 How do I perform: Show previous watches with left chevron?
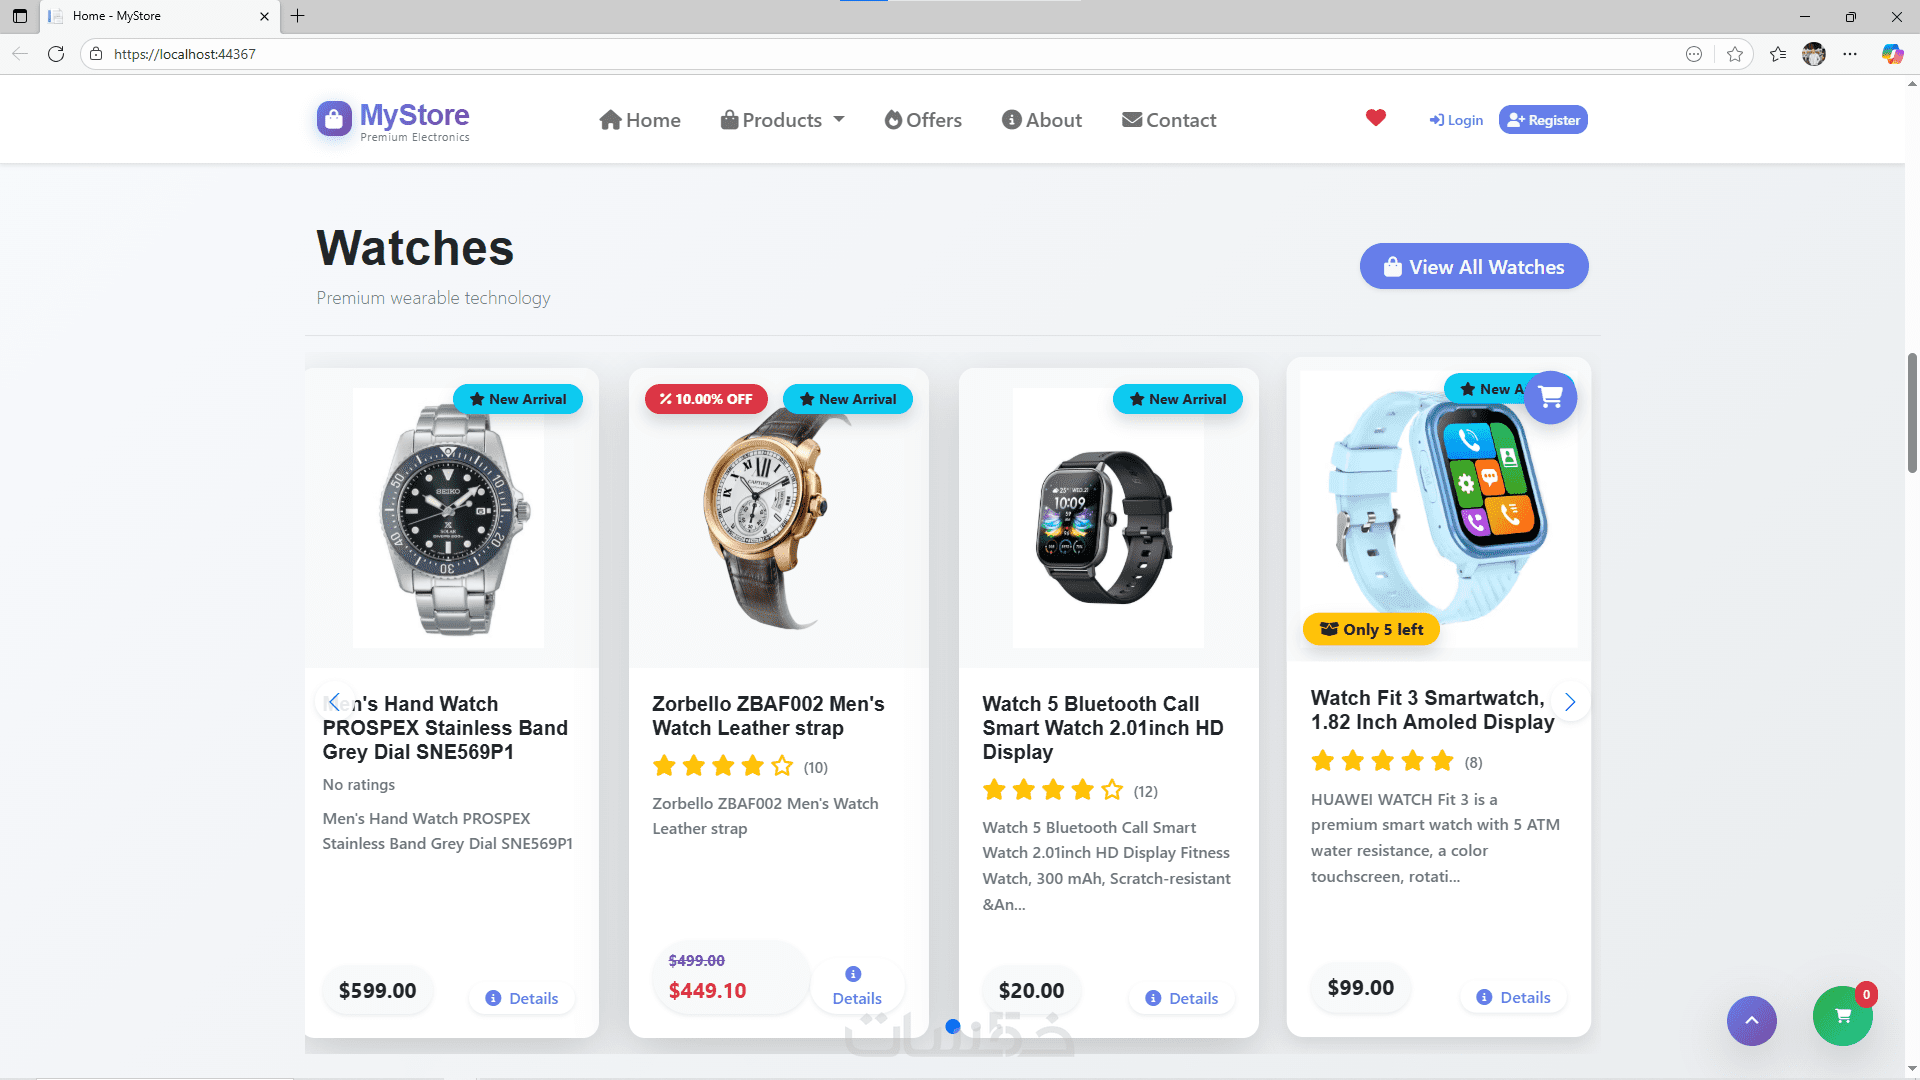335,702
